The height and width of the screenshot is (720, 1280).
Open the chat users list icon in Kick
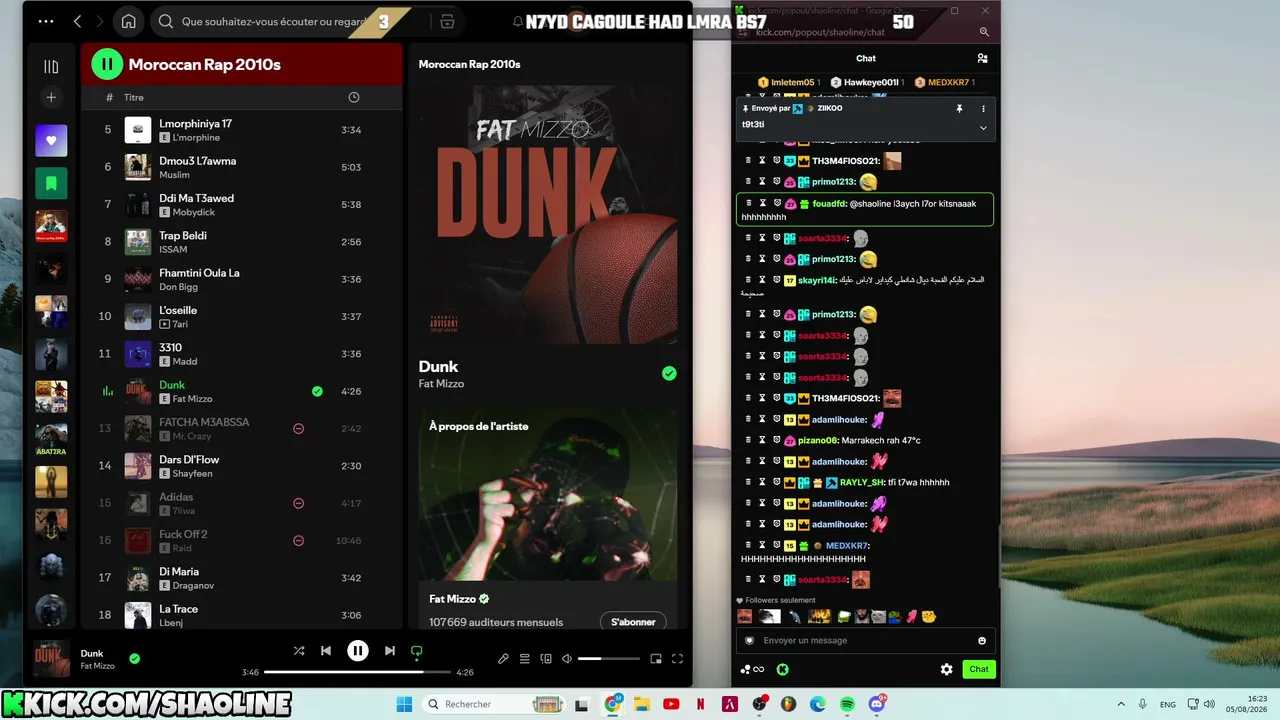[x=982, y=58]
